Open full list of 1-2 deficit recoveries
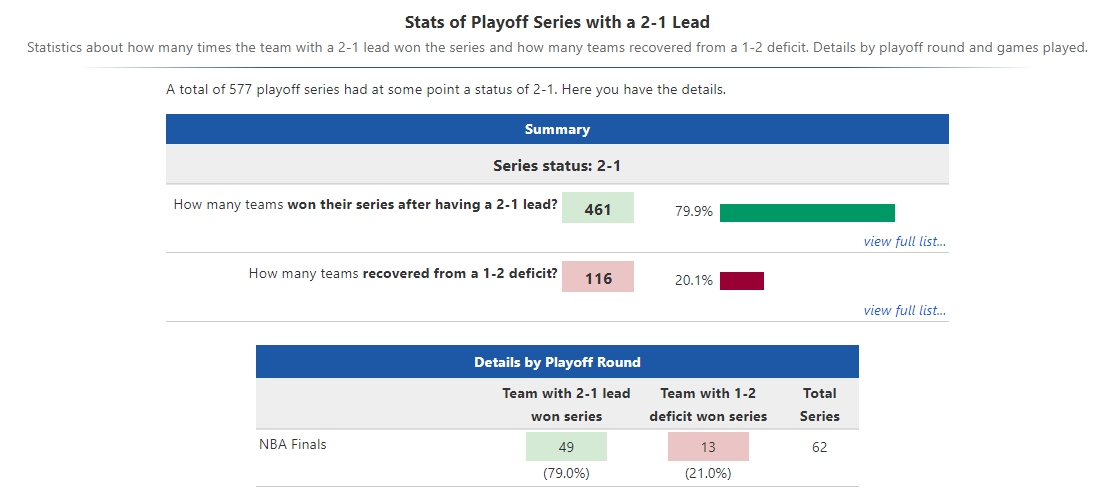Screen dimensions: 1098x488 (904, 310)
